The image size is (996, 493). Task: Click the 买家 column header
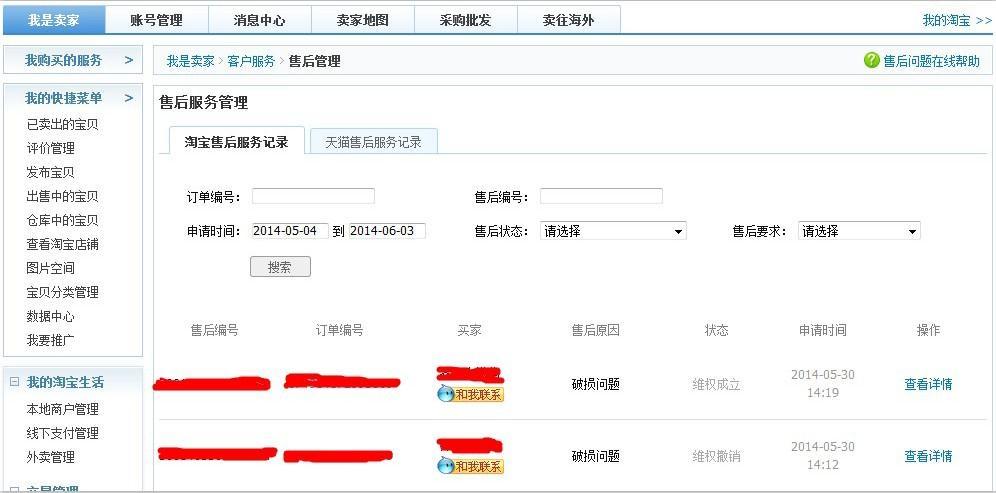[x=469, y=330]
